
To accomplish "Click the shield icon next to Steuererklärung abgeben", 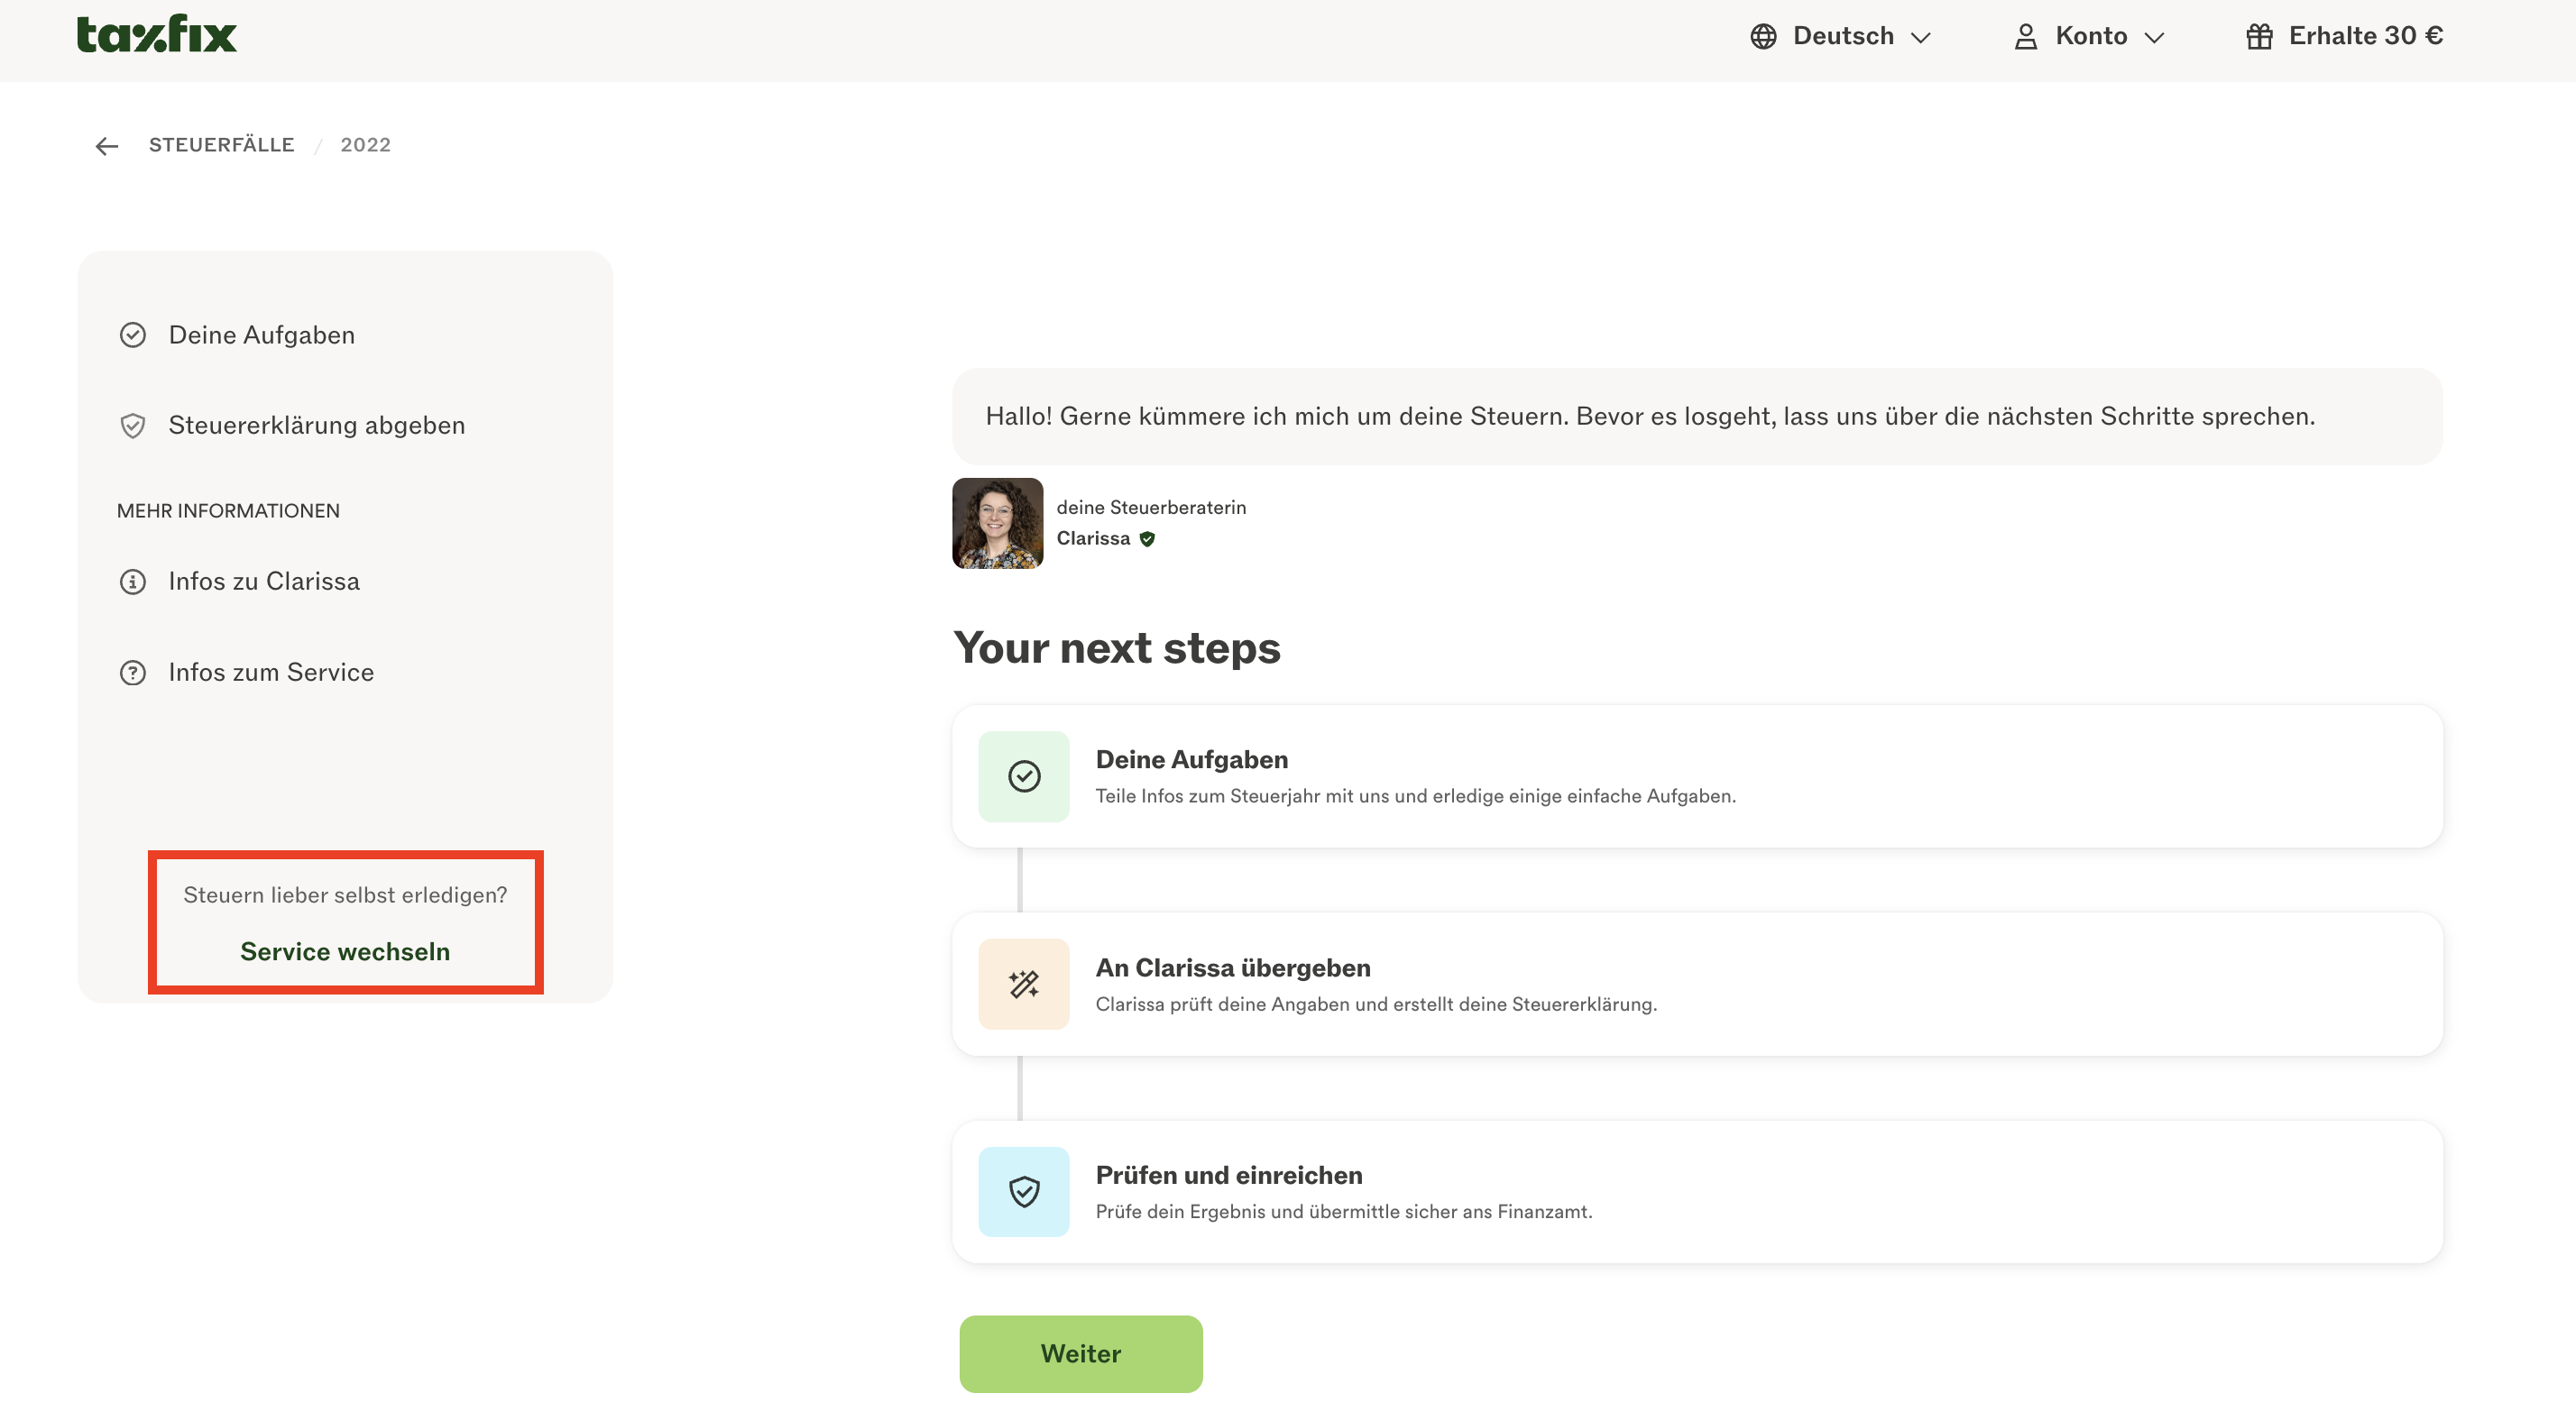I will tap(132, 426).
